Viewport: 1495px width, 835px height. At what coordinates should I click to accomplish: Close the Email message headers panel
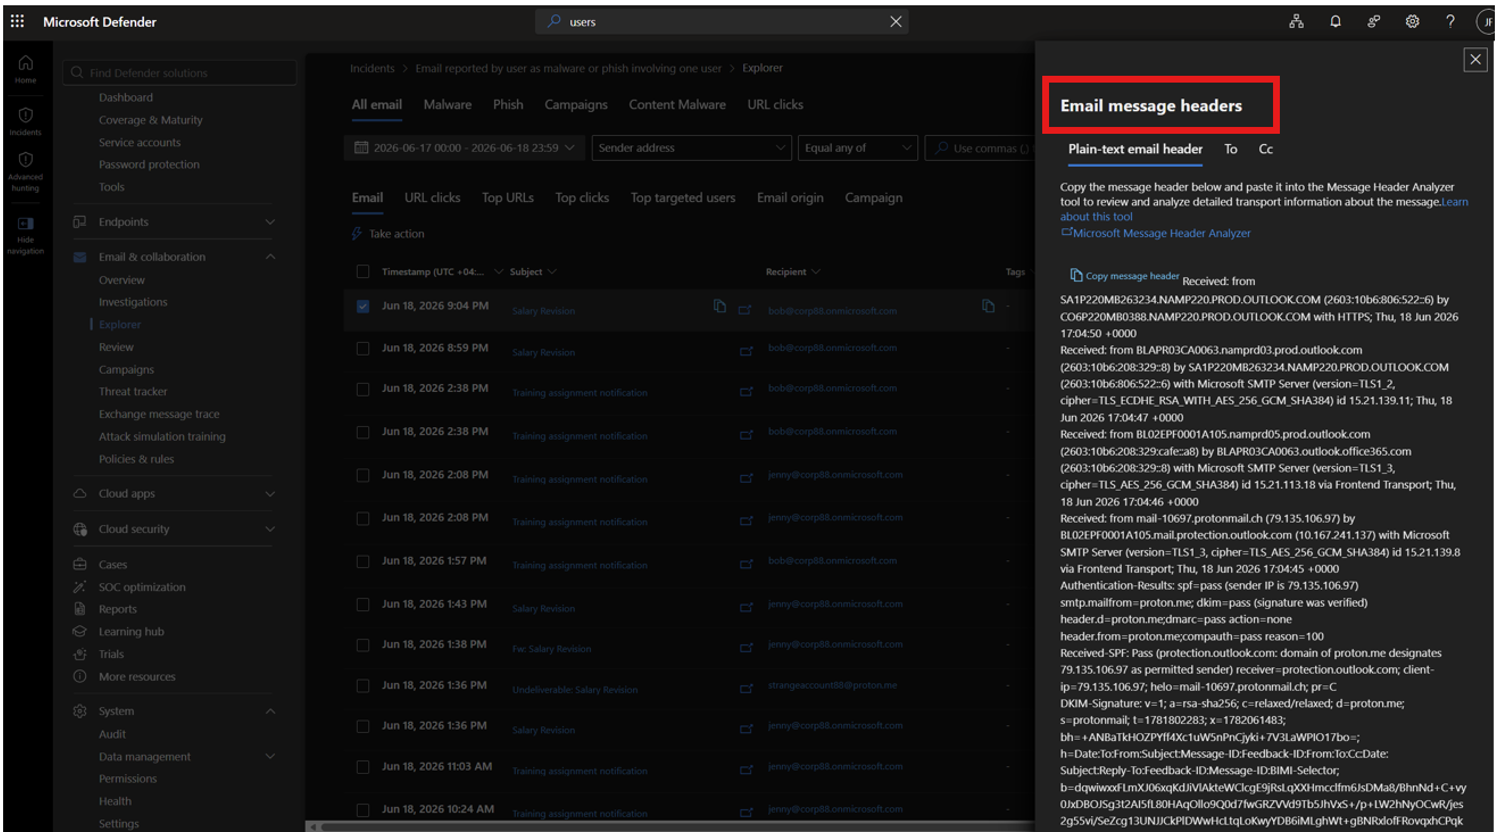click(x=1475, y=60)
